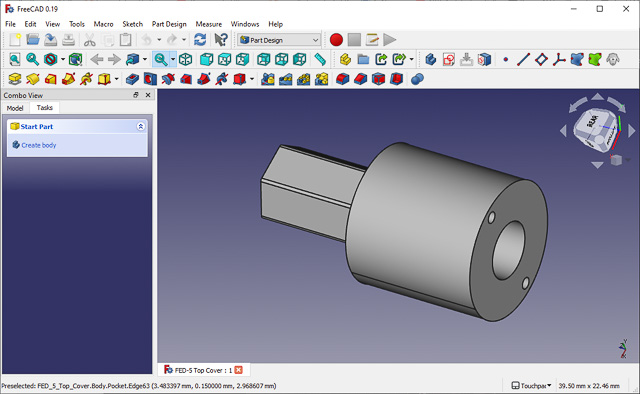The height and width of the screenshot is (394, 640).
Task: Create a new document
Action: (x=15, y=40)
